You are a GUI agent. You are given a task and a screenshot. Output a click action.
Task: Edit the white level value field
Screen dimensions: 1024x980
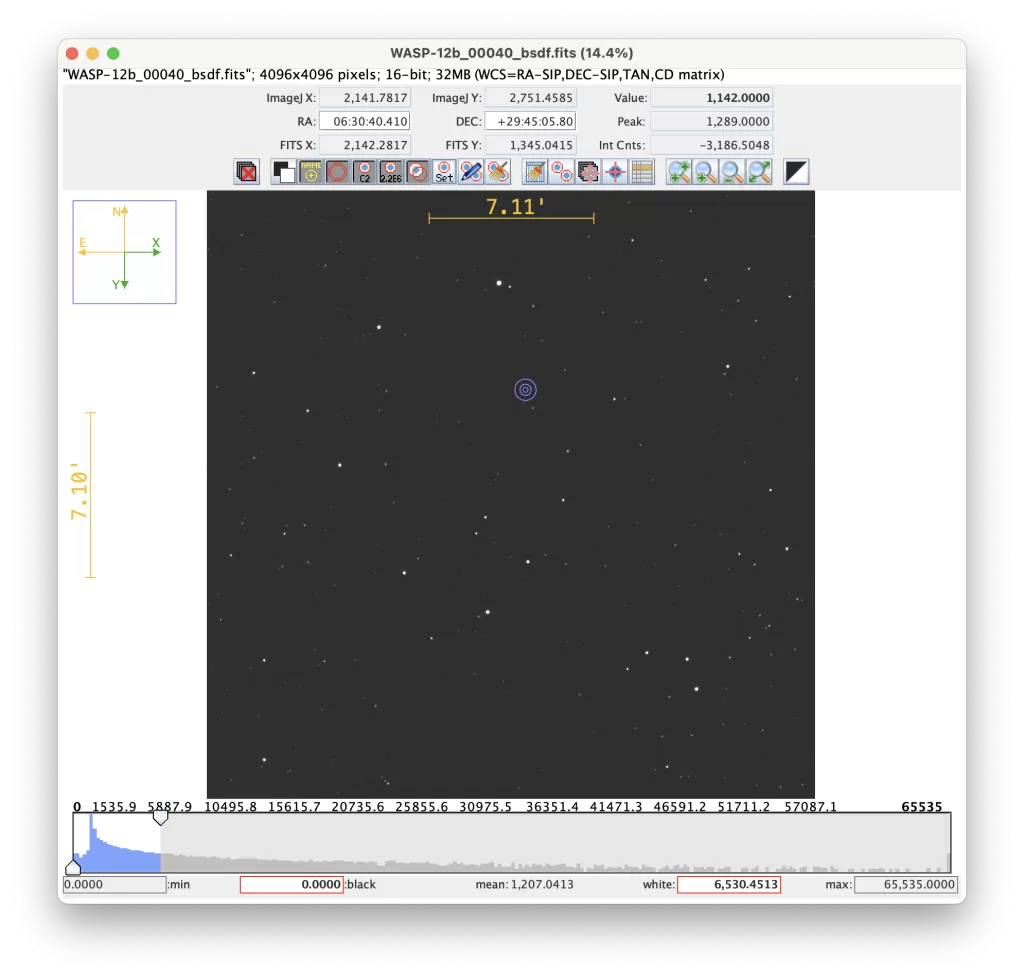pyautogui.click(x=729, y=884)
